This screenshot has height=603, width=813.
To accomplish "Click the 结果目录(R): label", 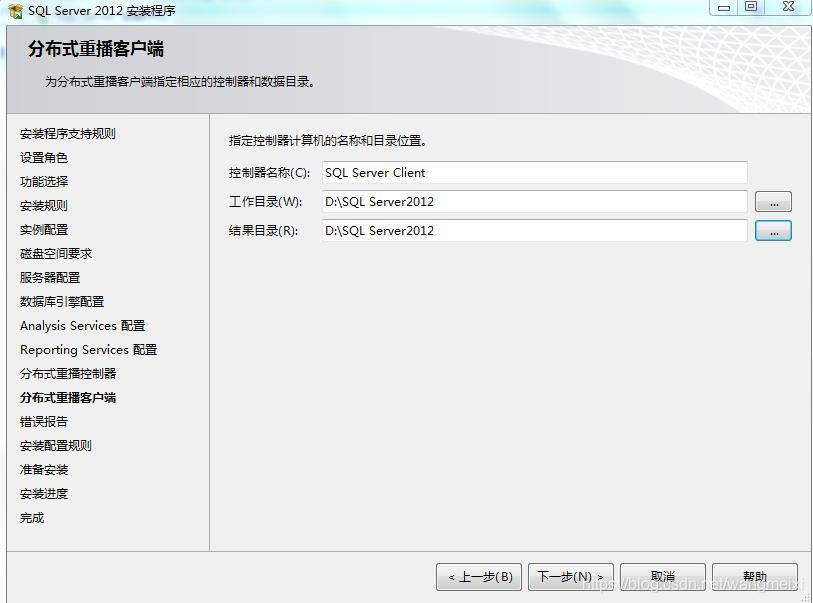I will pos(263,231).
